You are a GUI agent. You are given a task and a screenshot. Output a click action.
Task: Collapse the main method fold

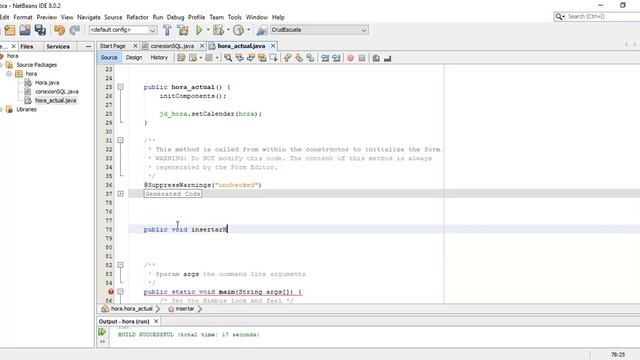(x=120, y=291)
